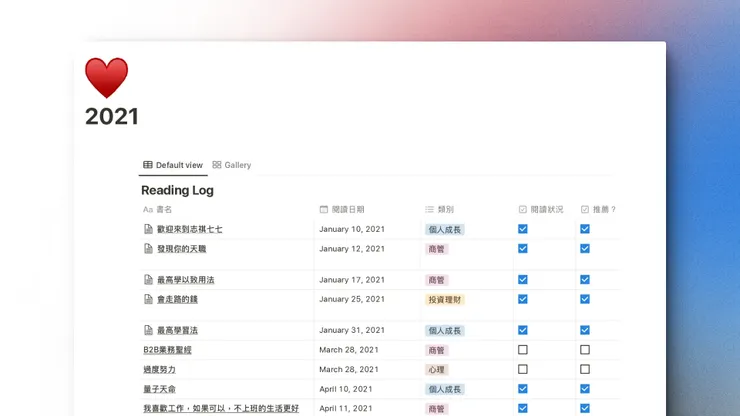Click 個人成長 tag for 最高學習法
Viewport: 740px width, 416px height.
tap(445, 331)
